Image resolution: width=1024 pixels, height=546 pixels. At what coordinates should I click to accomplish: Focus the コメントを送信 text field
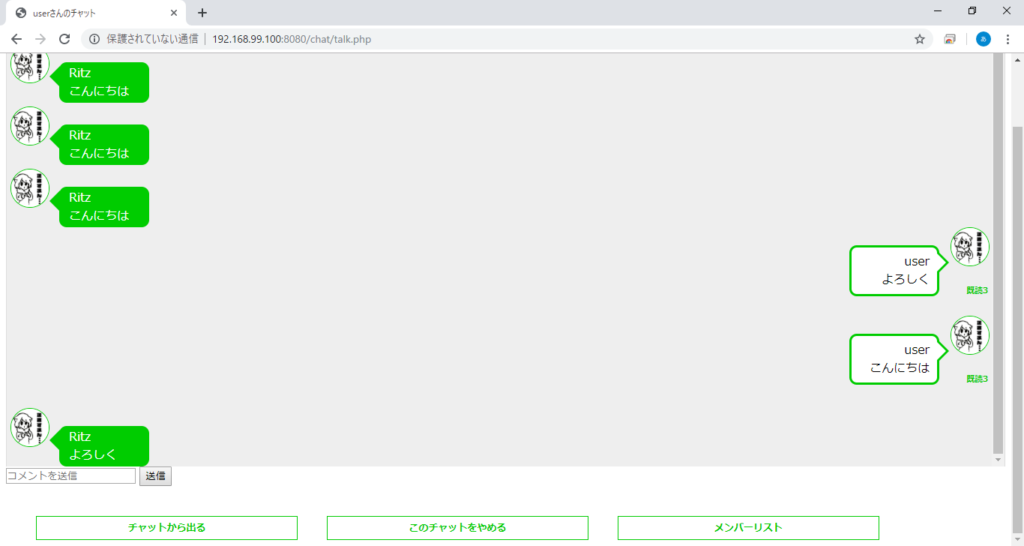pos(70,476)
